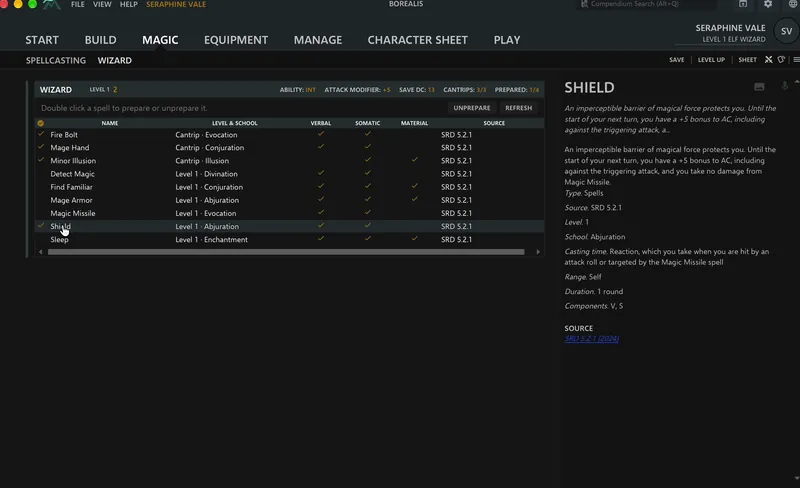
Task: Click the globe icon in title bar
Action: [x=793, y=4]
